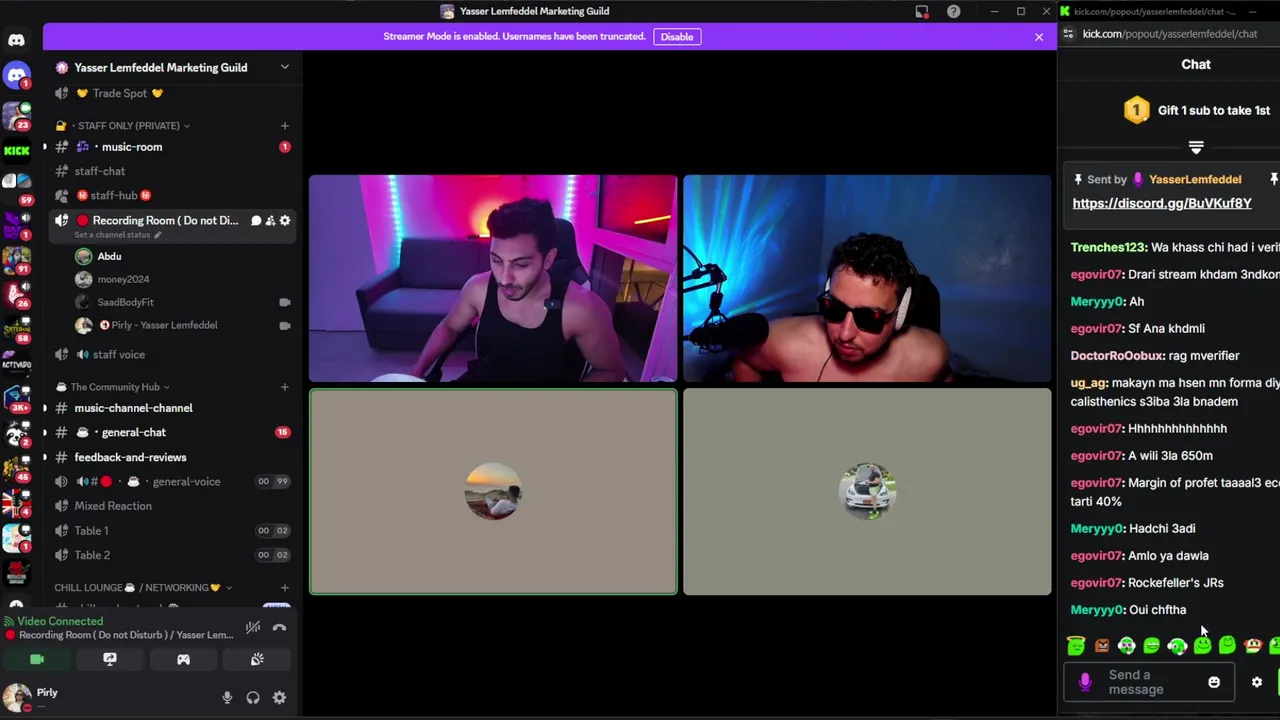Click YasserLemfeddel username in pinned message
This screenshot has height=720, width=1280.
coord(1195,179)
